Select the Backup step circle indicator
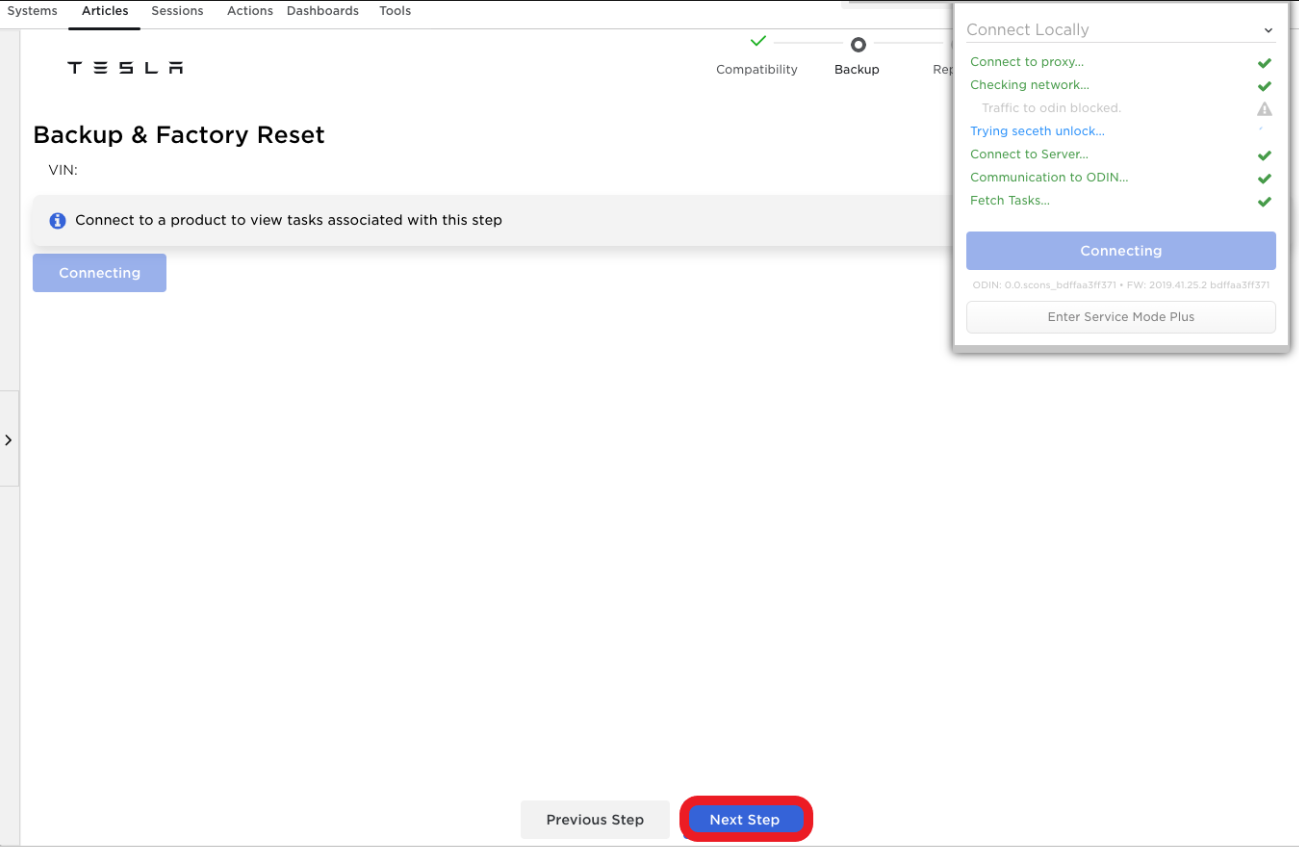Image resolution: width=1299 pixels, height=847 pixels. tap(857, 44)
